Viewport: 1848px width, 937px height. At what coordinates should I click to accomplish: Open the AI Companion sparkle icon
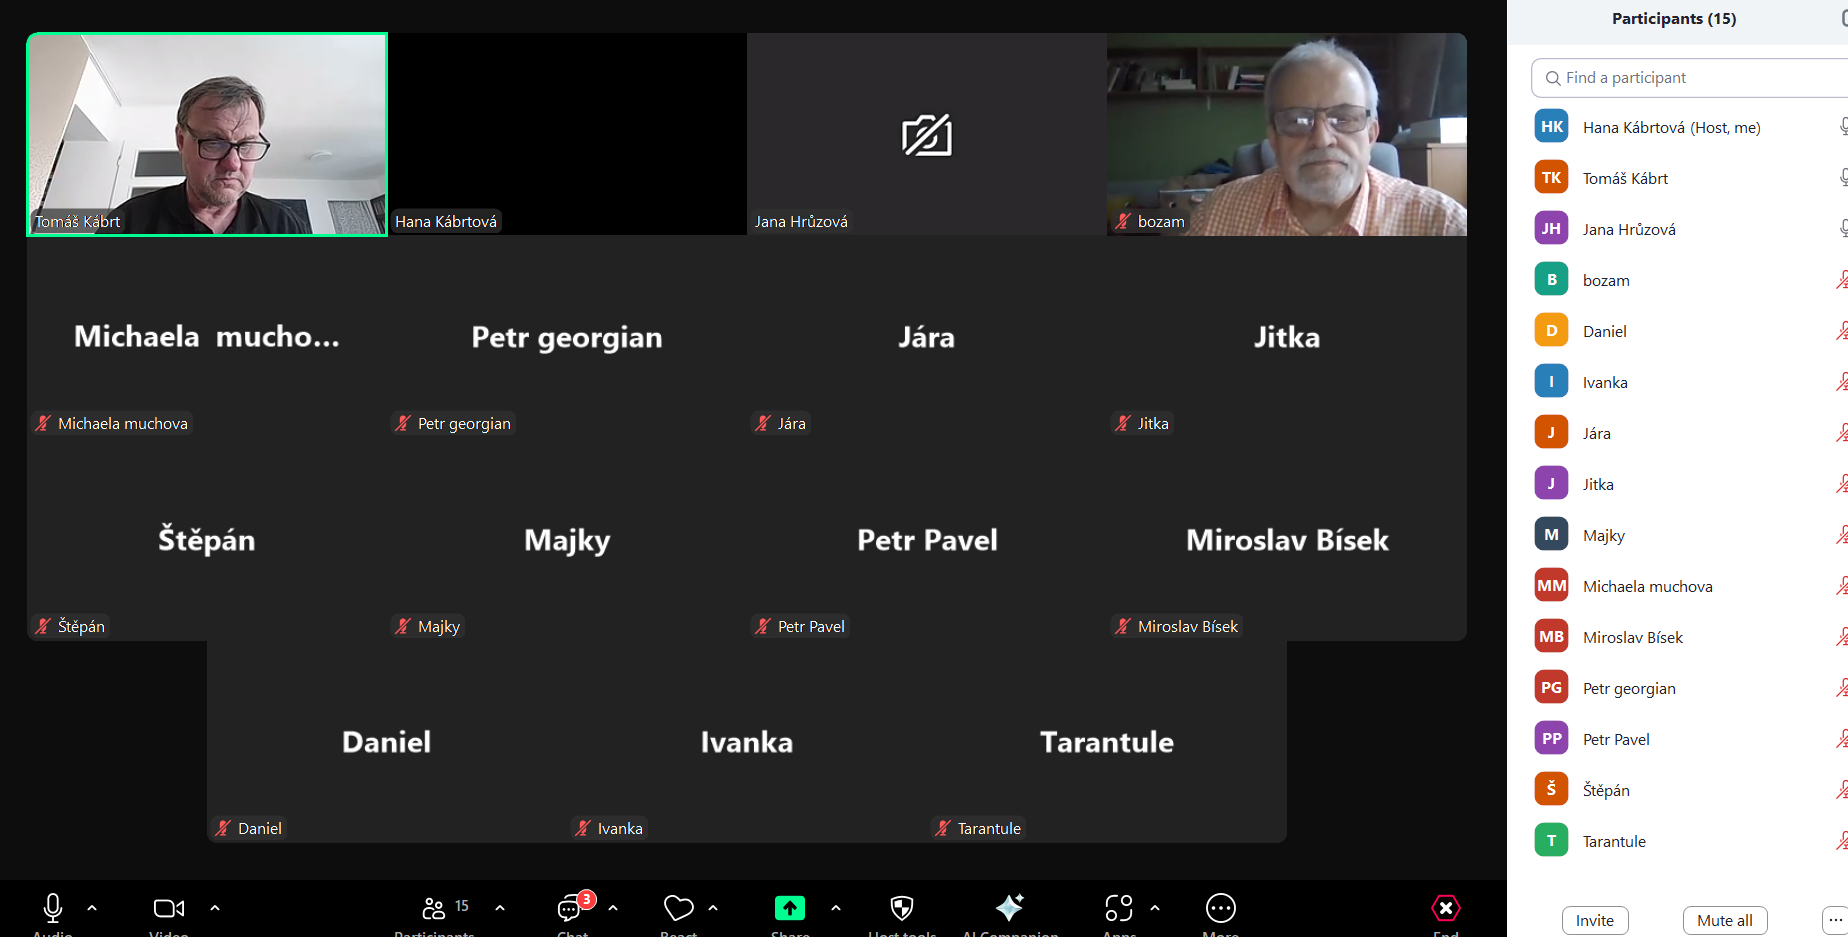pos(1010,908)
